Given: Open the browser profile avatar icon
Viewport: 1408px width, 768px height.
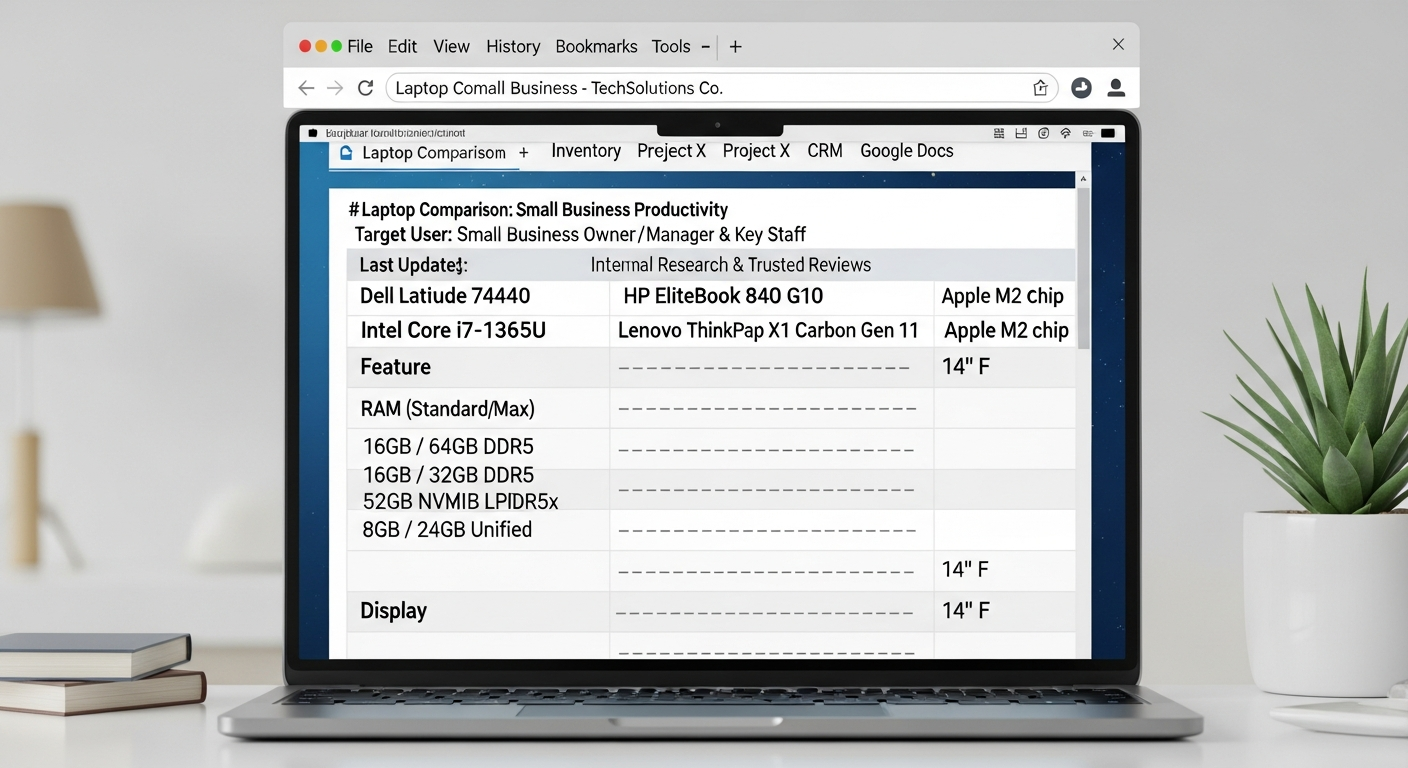Looking at the screenshot, I should click(1116, 88).
